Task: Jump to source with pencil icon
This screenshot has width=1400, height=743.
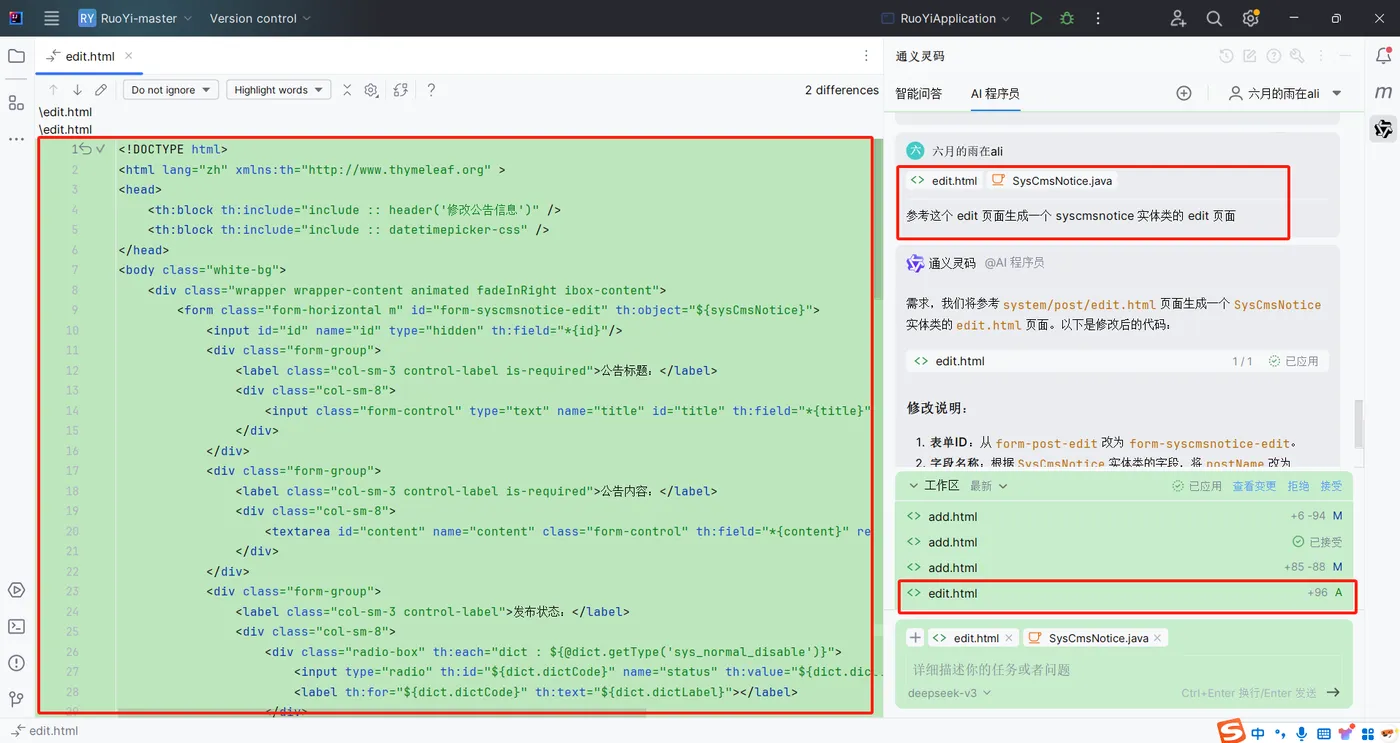Action: pyautogui.click(x=101, y=90)
